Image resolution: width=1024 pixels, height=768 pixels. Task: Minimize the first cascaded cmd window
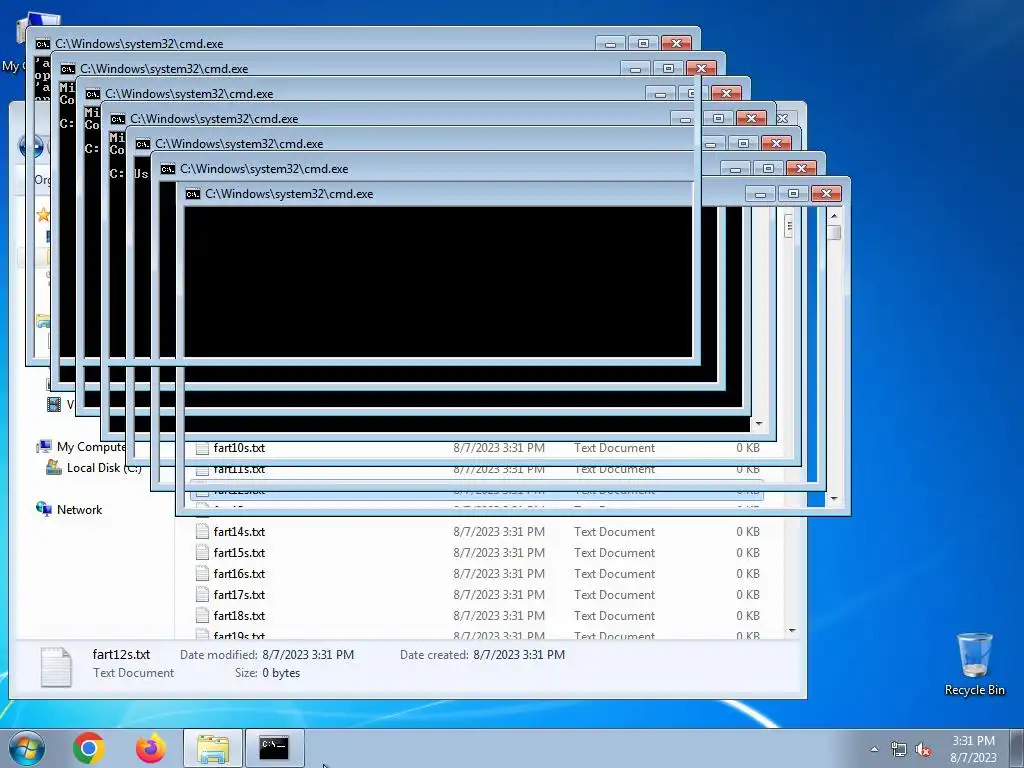(610, 43)
